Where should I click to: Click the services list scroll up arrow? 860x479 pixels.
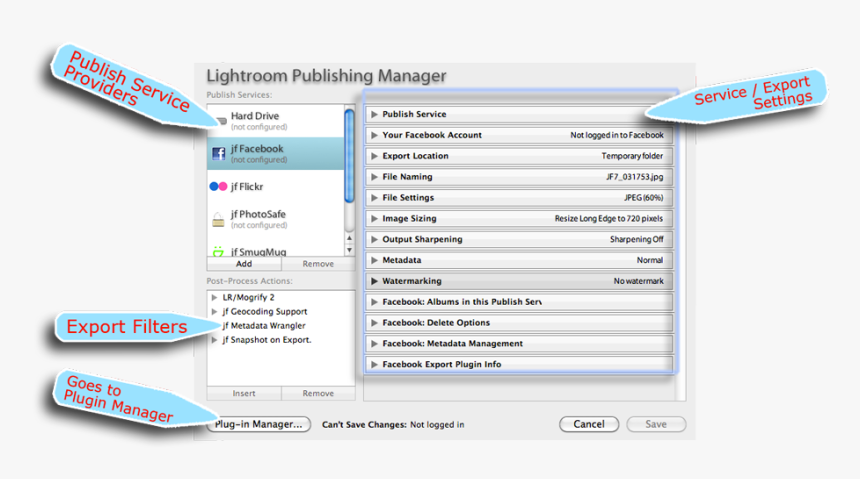point(349,238)
